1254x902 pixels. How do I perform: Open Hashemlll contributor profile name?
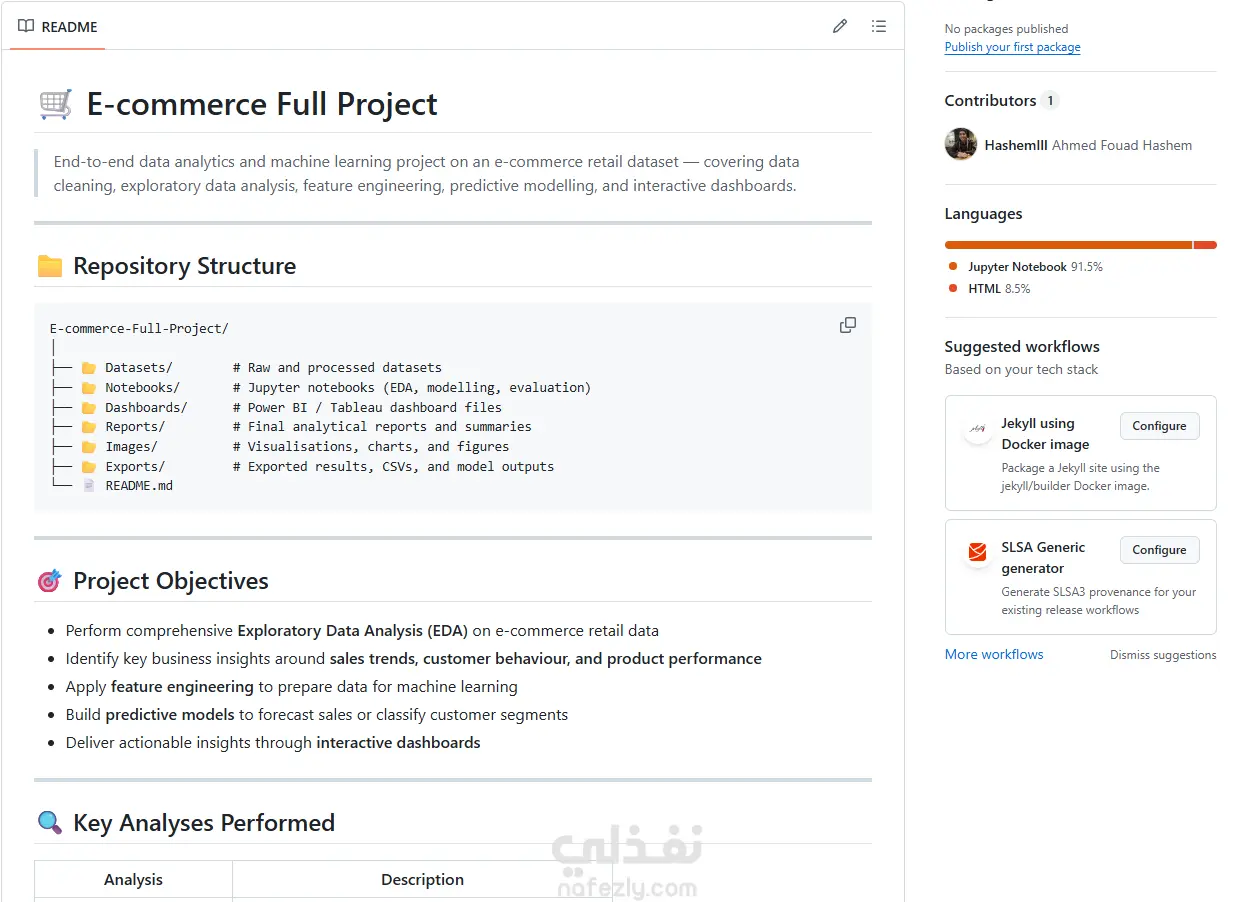(x=1016, y=145)
